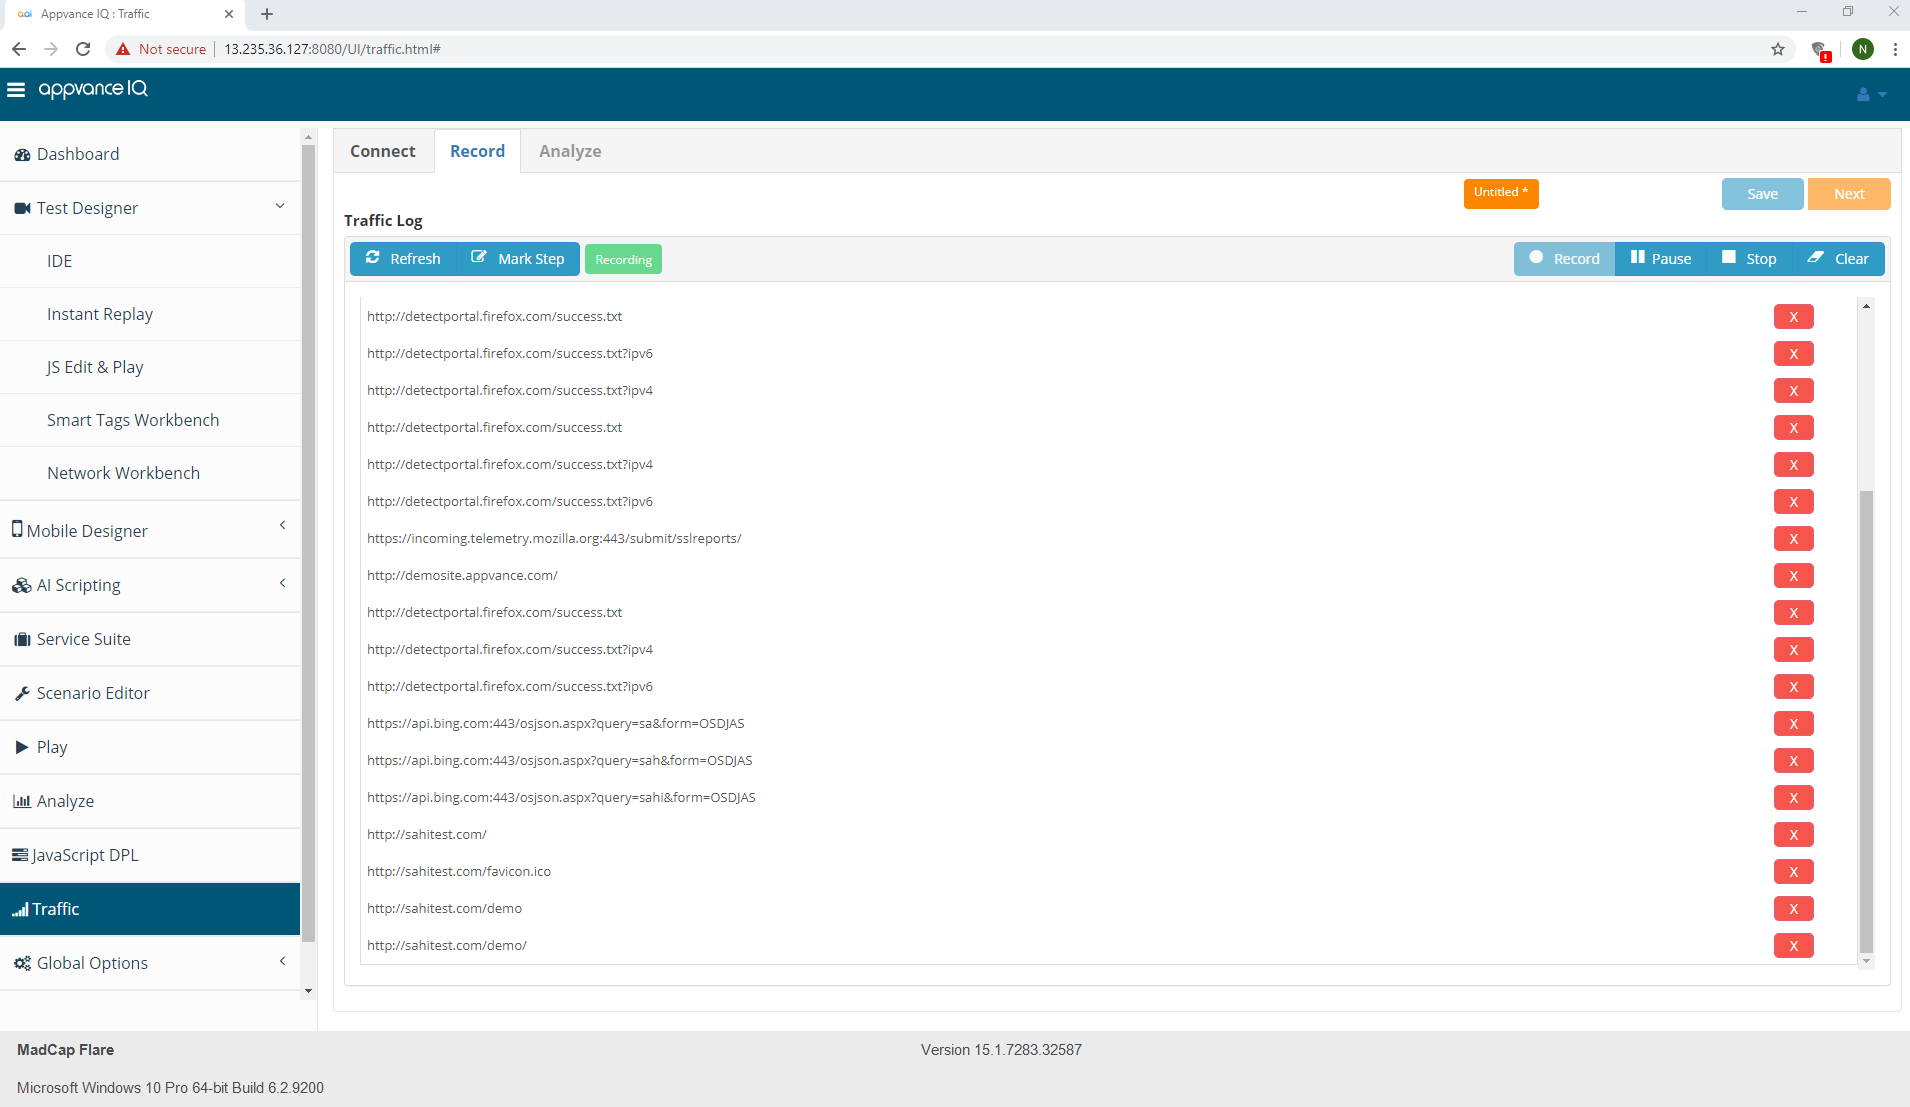Open the hamburger navigation menu

(16, 90)
